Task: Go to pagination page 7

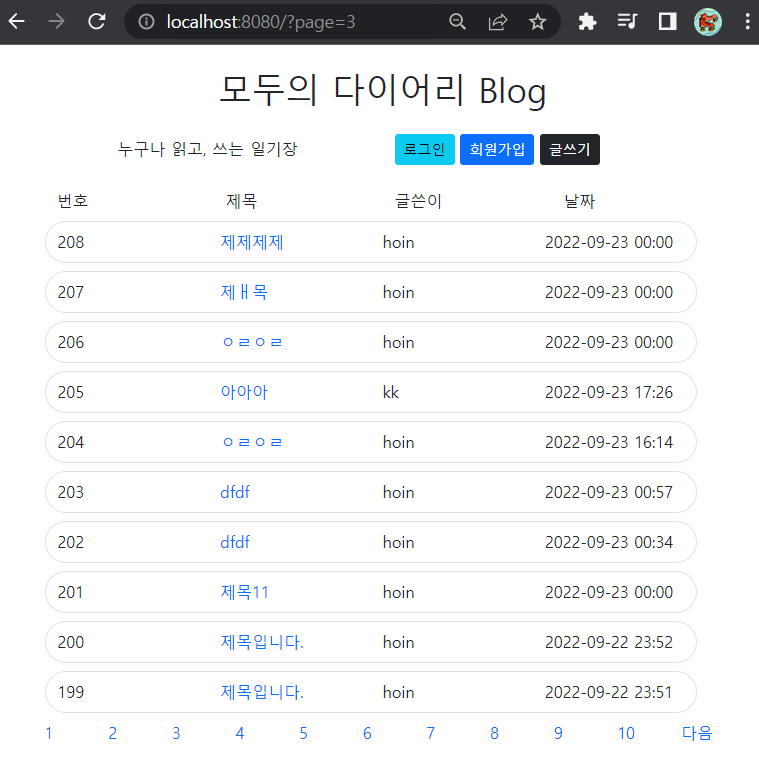Action: click(x=431, y=733)
